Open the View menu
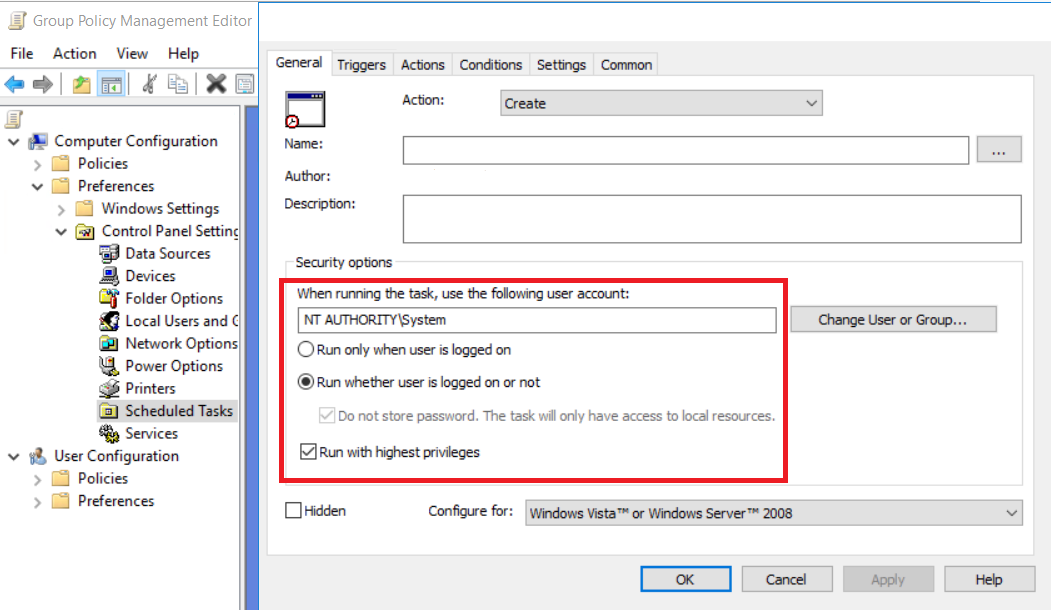Image resolution: width=1051 pixels, height=610 pixels. tap(132, 54)
